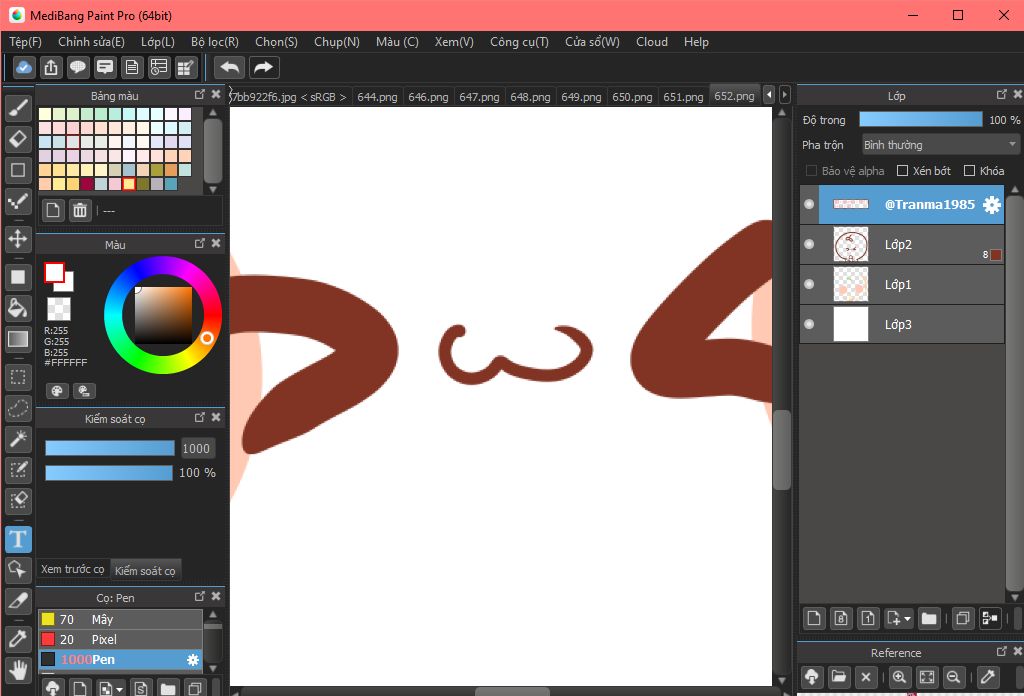The height and width of the screenshot is (696, 1024).
Task: Pop out the Bảng màu panel
Action: click(200, 95)
